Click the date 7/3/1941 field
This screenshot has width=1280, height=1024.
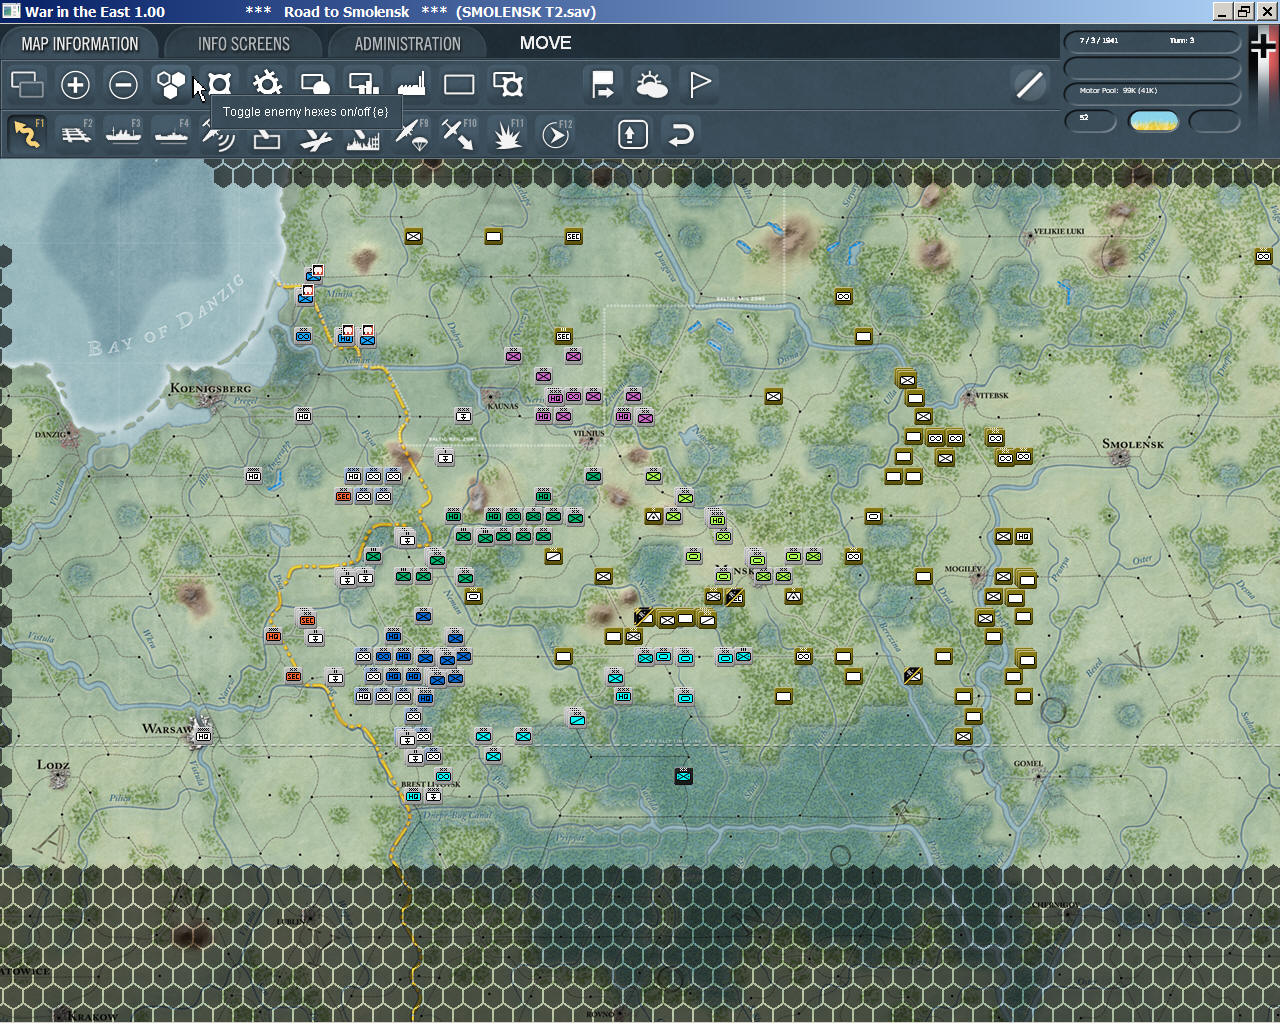click(x=1100, y=41)
